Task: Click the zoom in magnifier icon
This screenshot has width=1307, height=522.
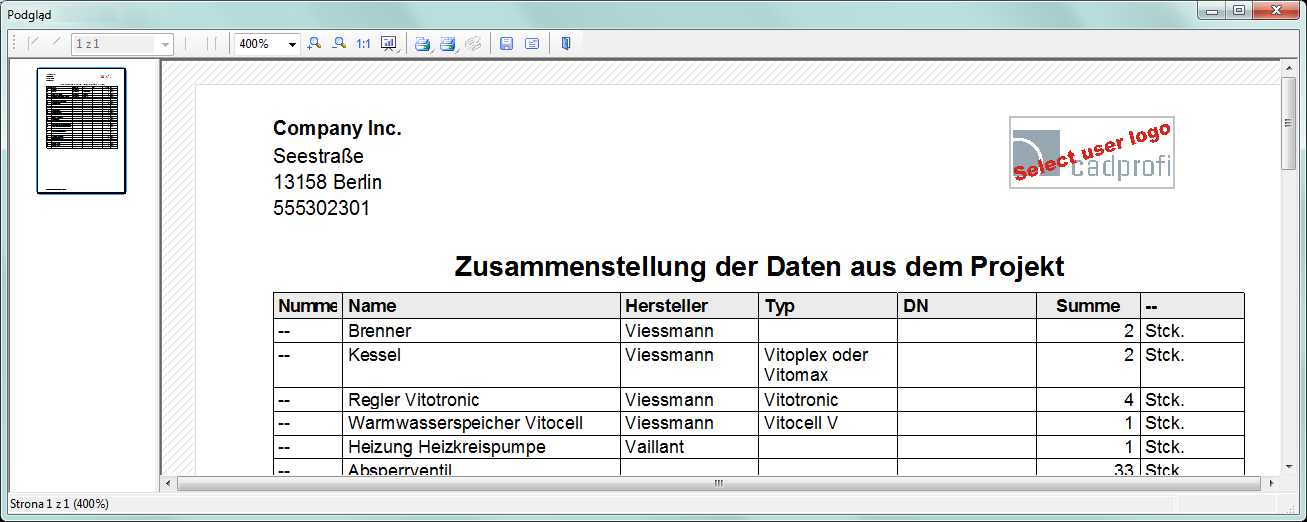Action: pos(314,44)
